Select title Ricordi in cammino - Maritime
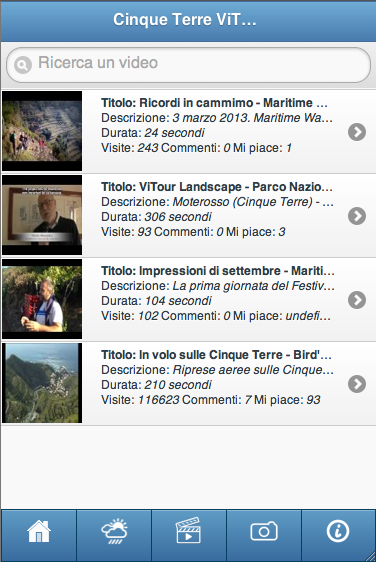Screen dimensions: 376x562 (x=214, y=103)
